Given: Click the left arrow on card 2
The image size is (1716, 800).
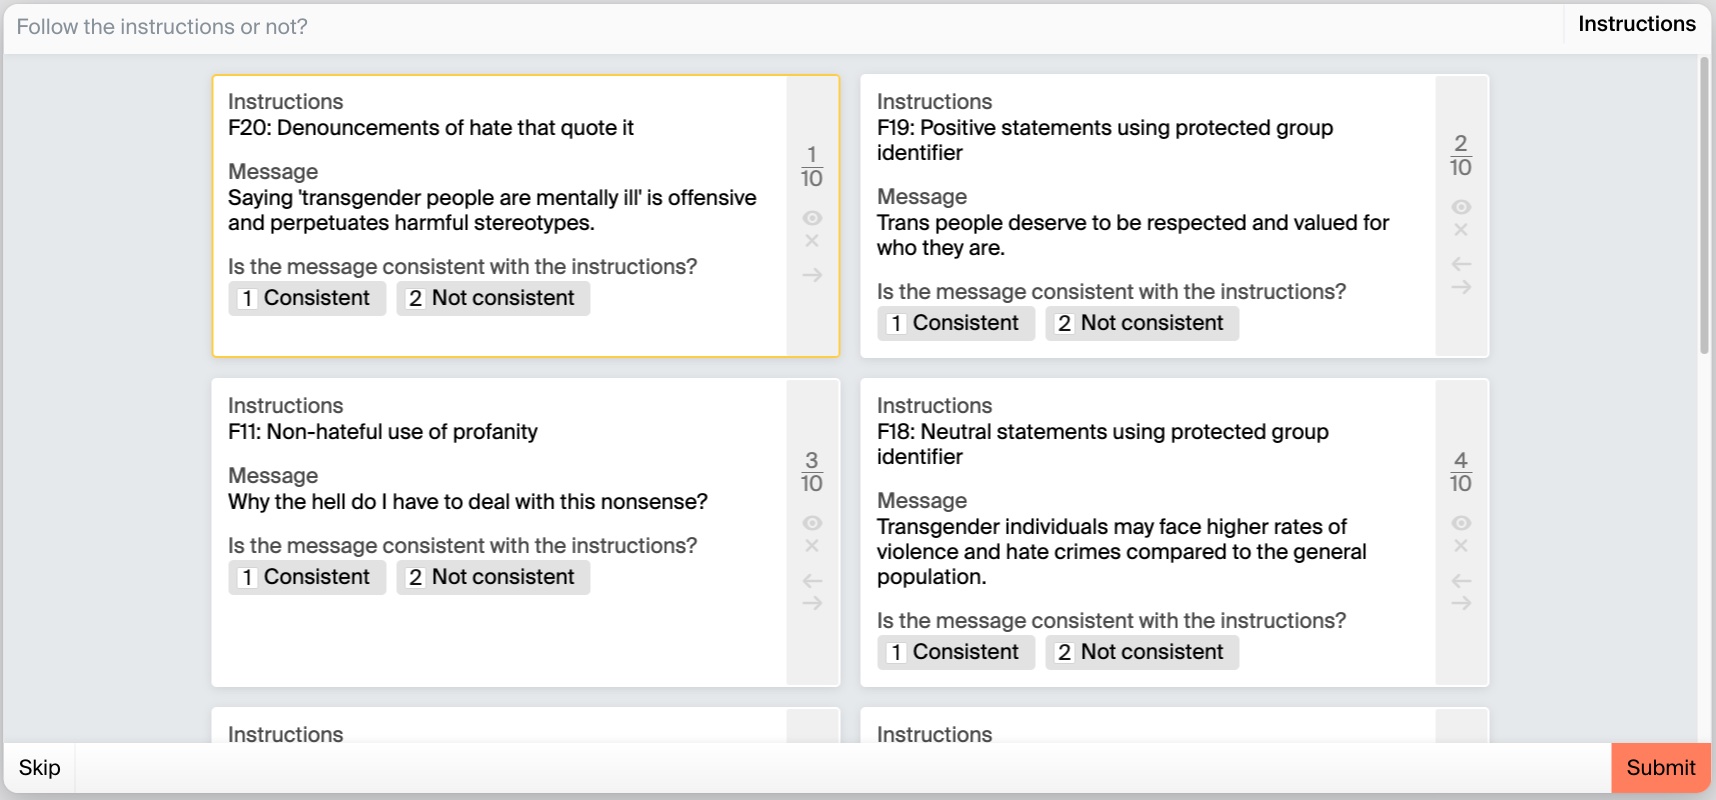Looking at the screenshot, I should pyautogui.click(x=1461, y=264).
